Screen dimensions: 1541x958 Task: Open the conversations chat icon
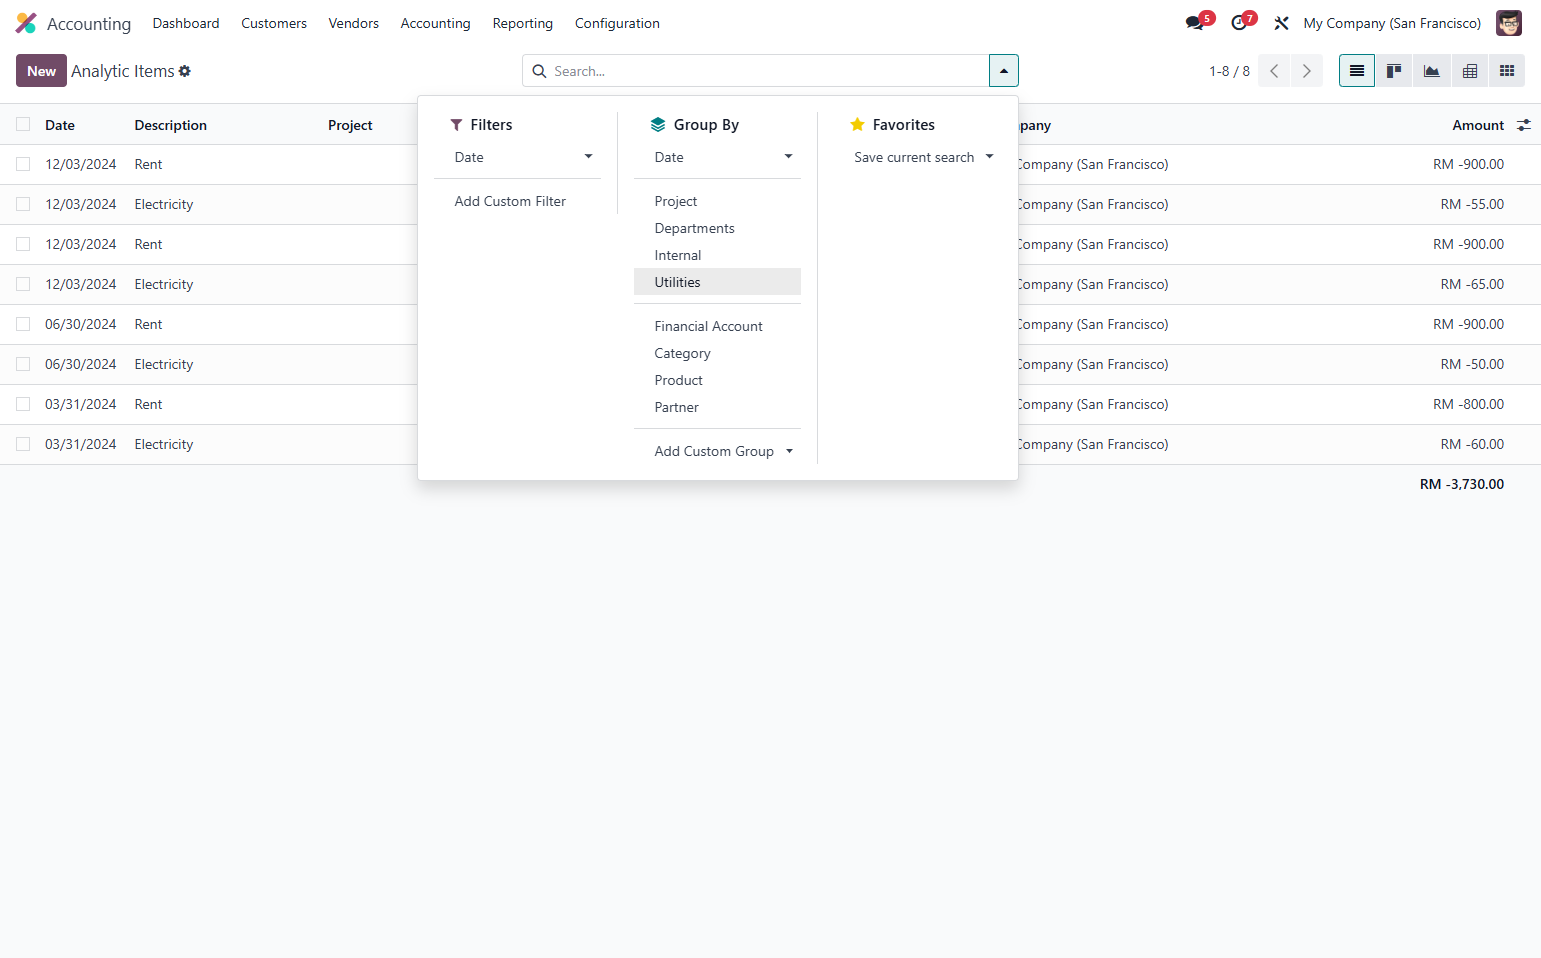[1196, 23]
